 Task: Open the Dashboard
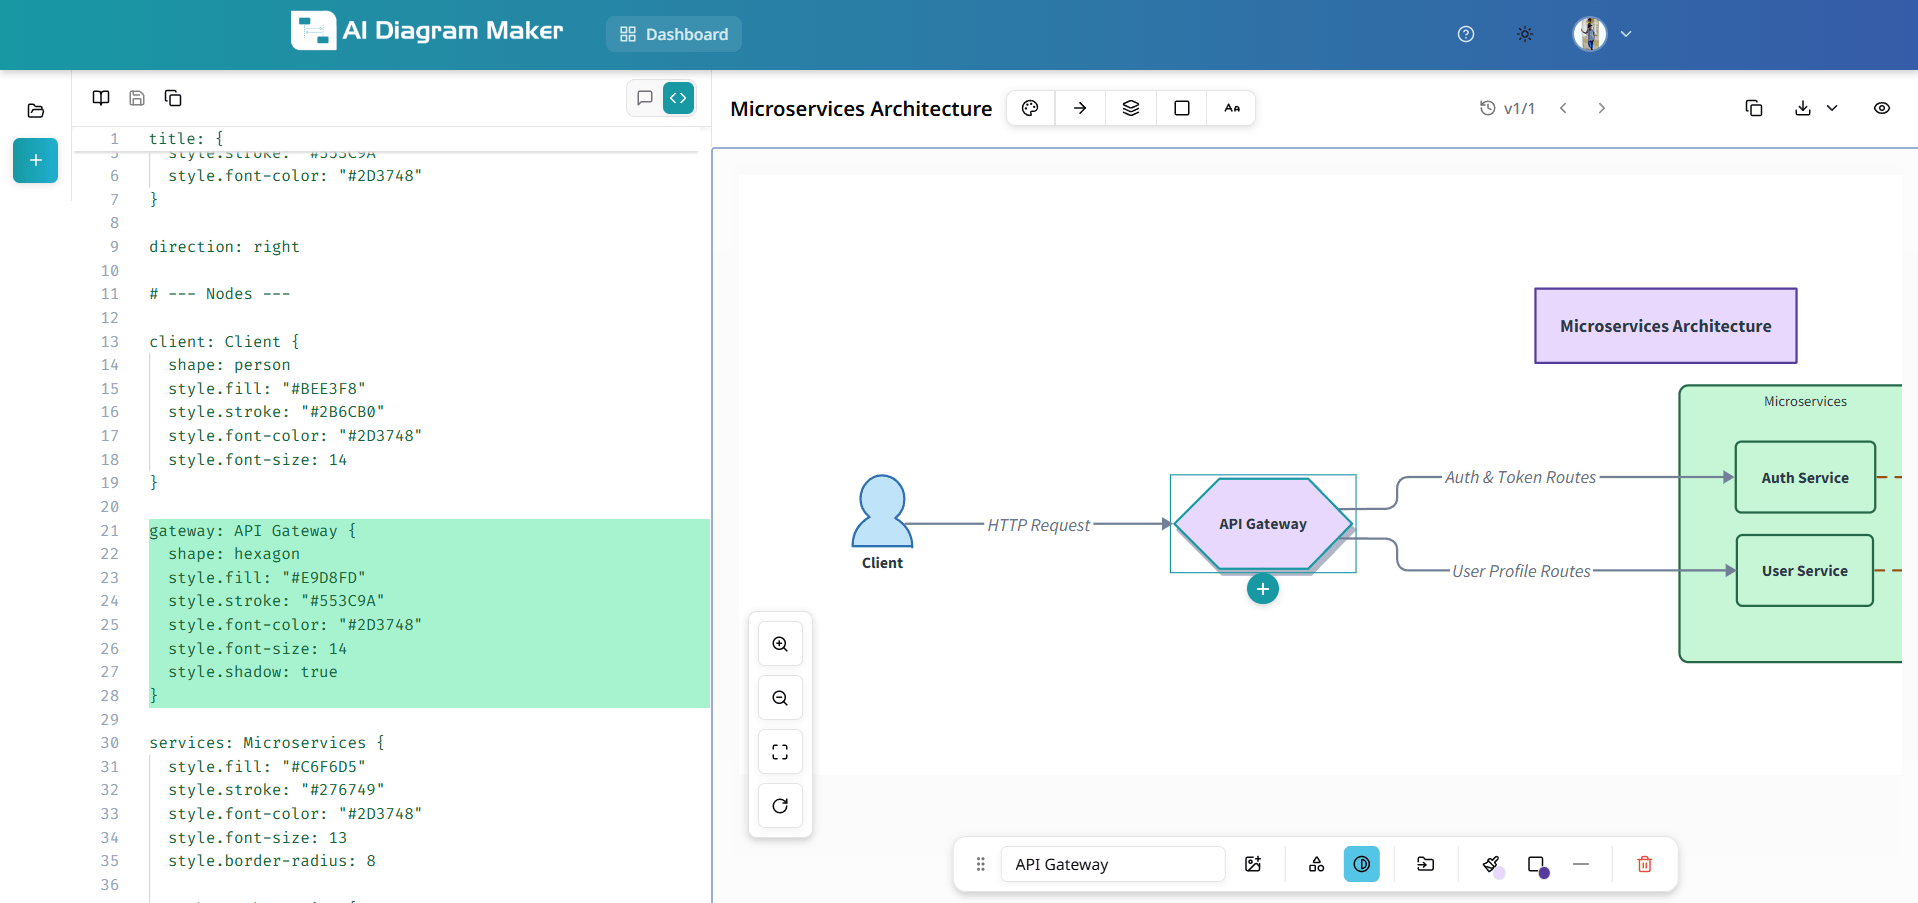(673, 34)
